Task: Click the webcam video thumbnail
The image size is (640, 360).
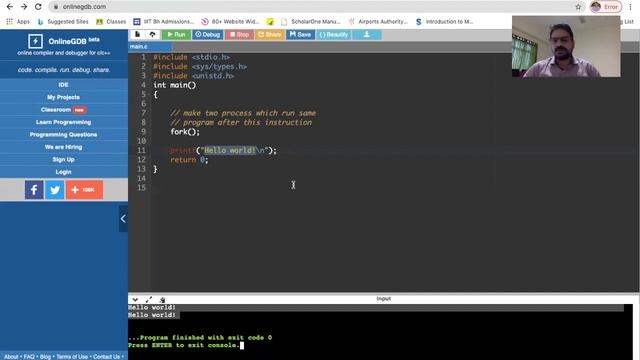Action: [566, 47]
